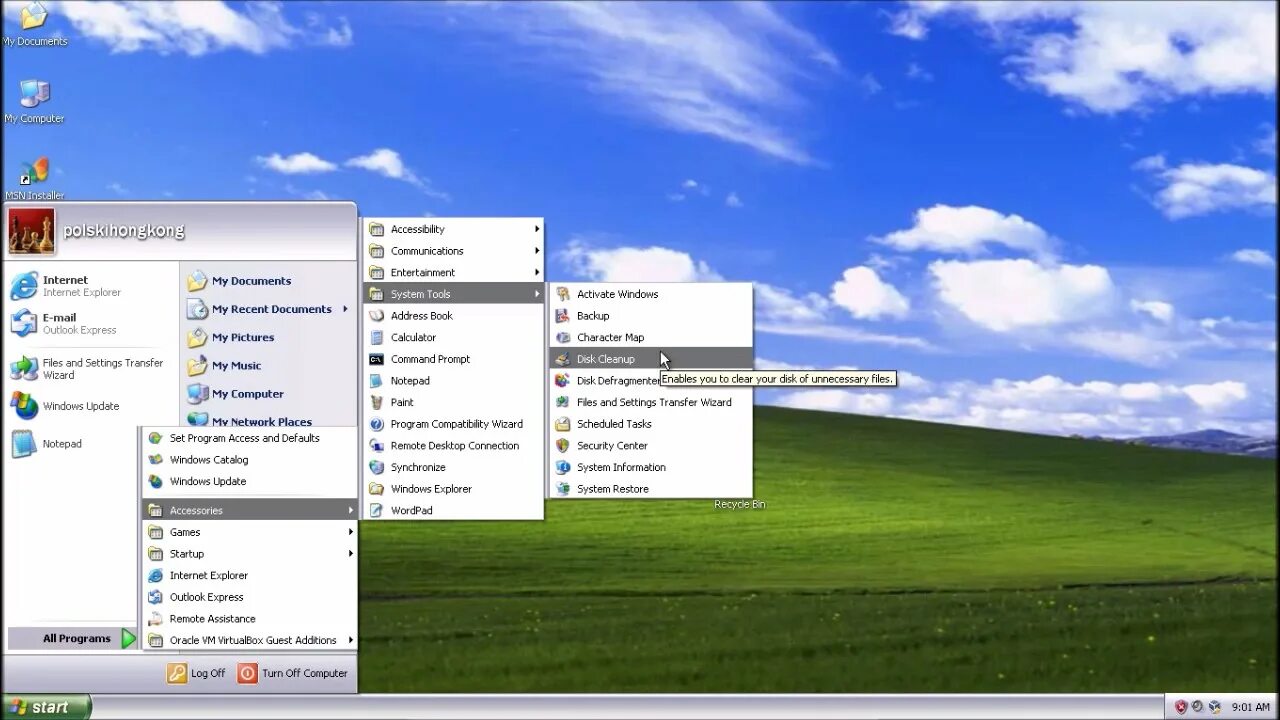Open Backup utility

tap(651, 316)
